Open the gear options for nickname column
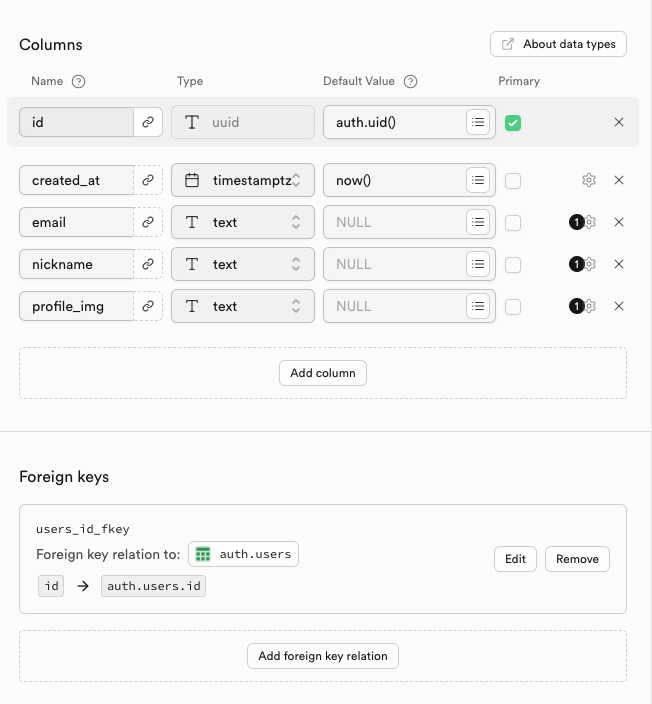This screenshot has width=652, height=704. click(590, 264)
